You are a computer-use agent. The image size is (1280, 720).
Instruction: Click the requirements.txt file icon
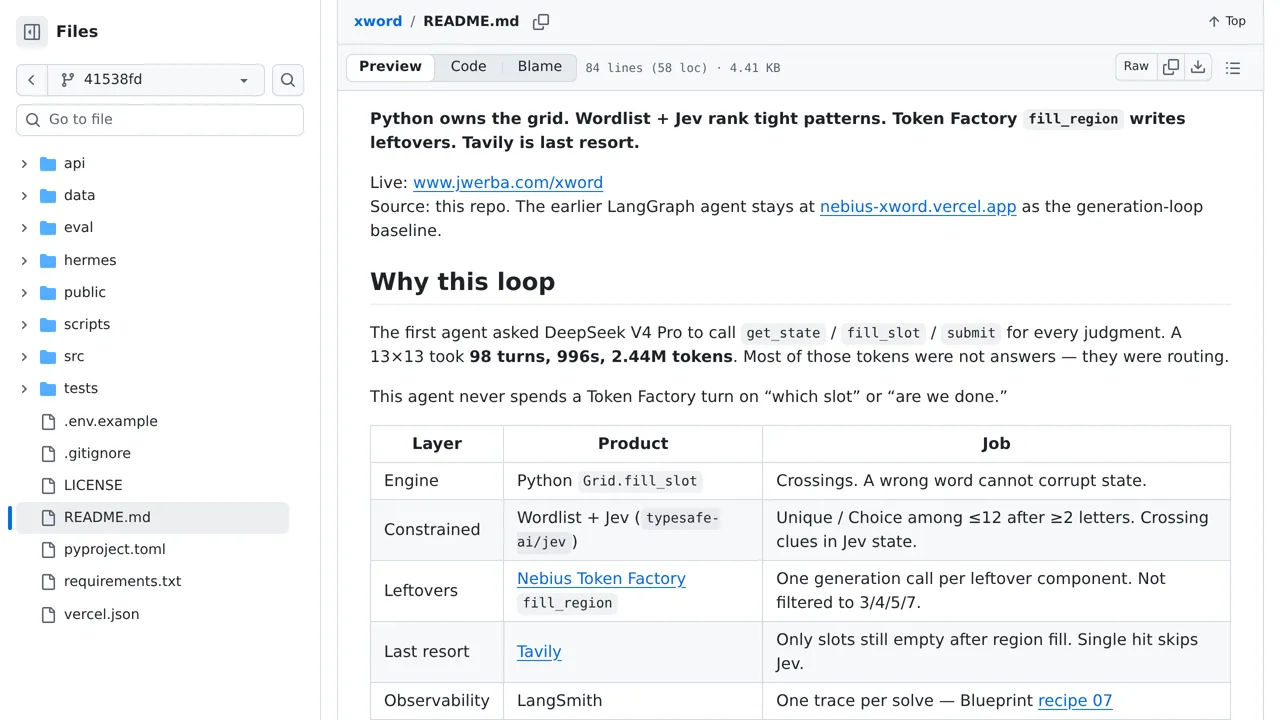pyautogui.click(x=48, y=581)
